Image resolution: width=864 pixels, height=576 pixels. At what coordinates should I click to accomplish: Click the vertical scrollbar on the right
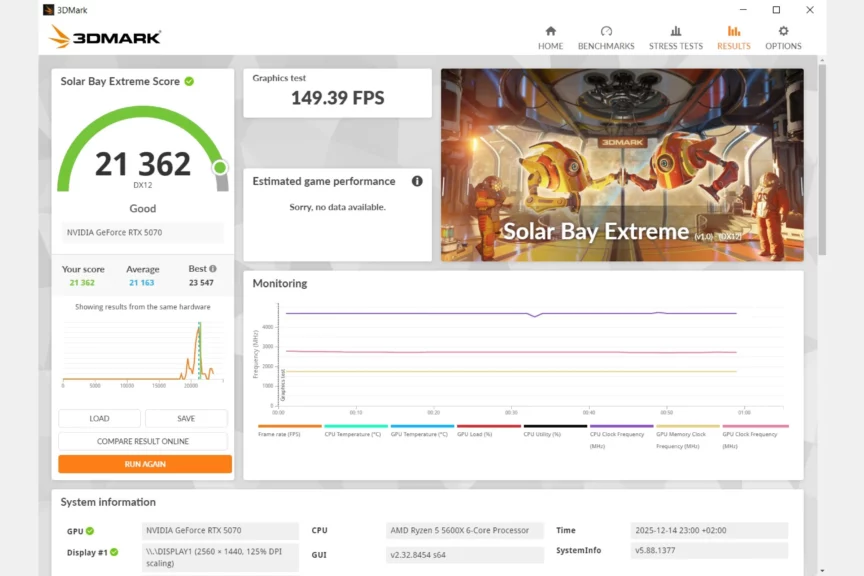click(822, 300)
